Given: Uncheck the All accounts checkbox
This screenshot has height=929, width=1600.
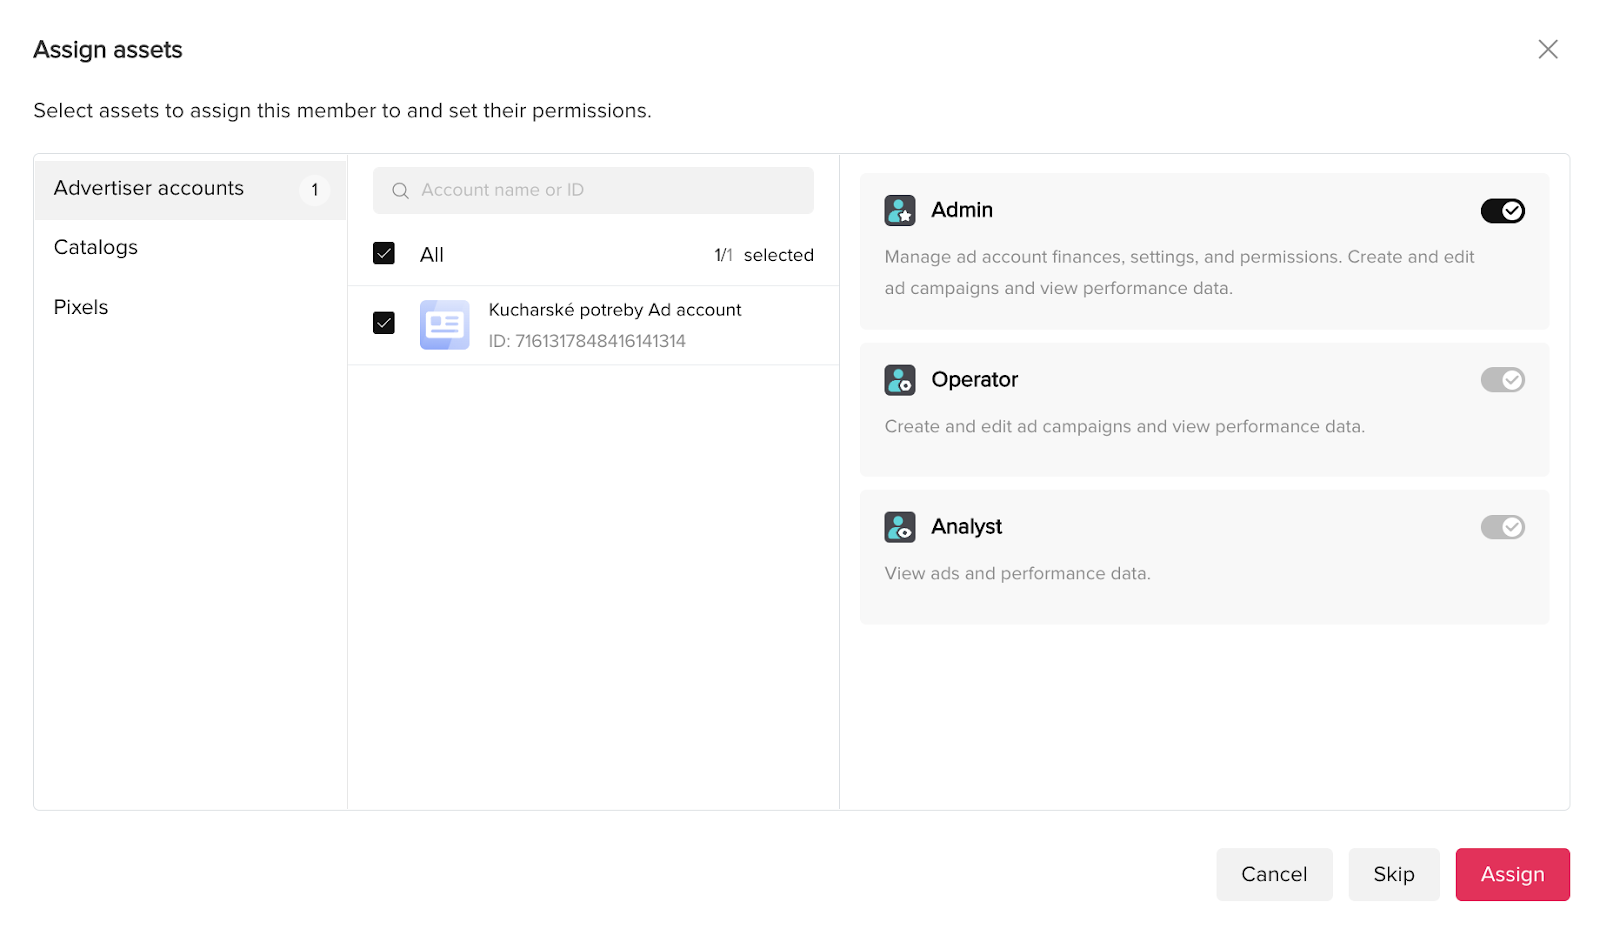Looking at the screenshot, I should tap(384, 254).
